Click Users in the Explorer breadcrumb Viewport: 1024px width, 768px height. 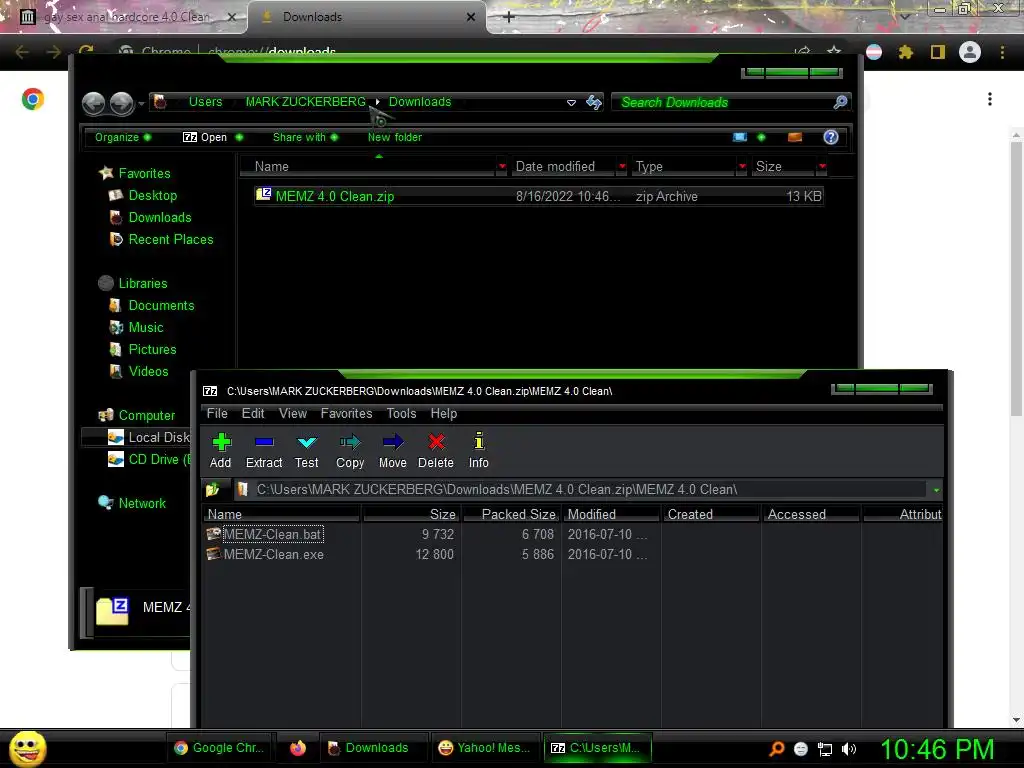pyautogui.click(x=205, y=102)
